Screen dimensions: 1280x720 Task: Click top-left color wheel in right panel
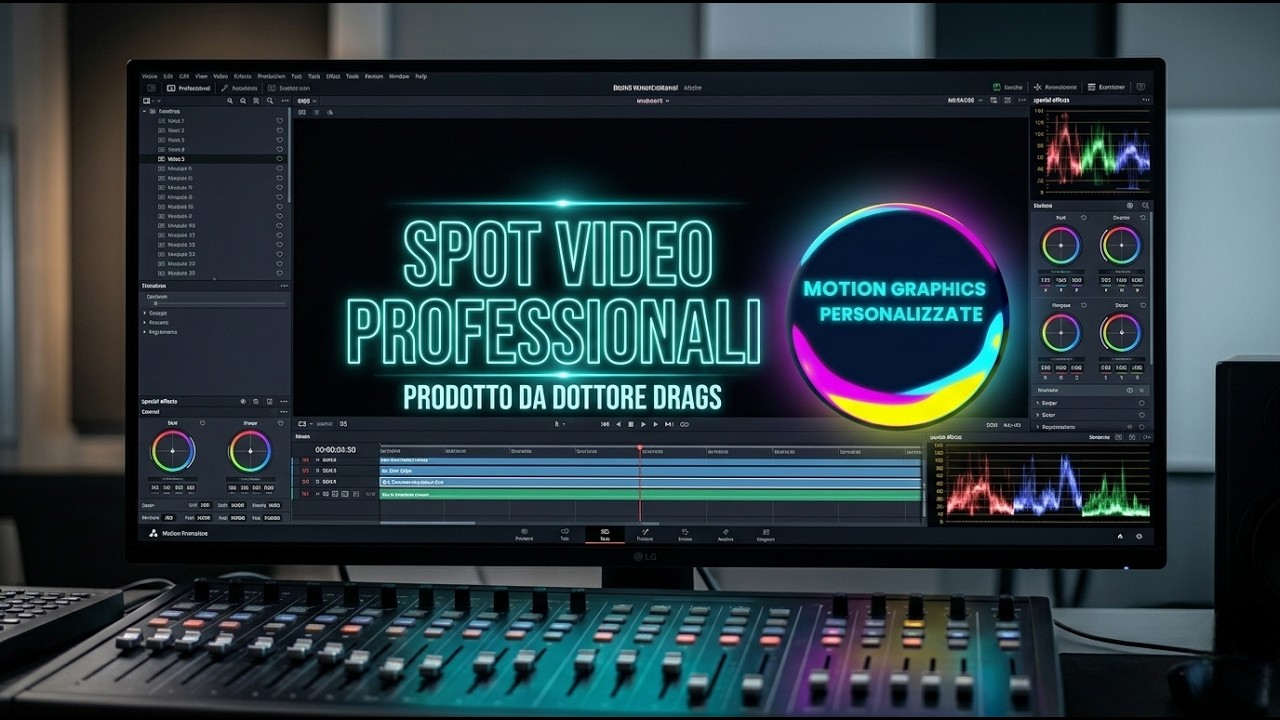click(1061, 245)
